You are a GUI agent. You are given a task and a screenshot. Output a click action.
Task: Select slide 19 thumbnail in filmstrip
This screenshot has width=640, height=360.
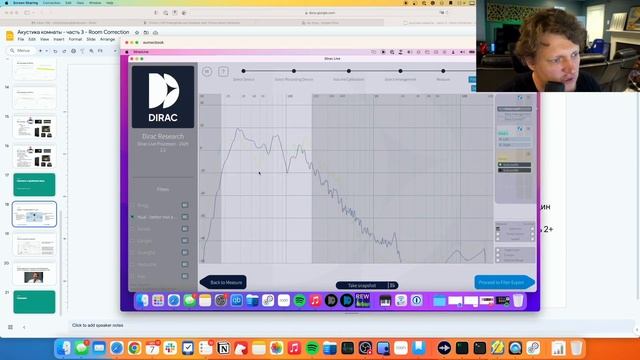click(x=34, y=244)
